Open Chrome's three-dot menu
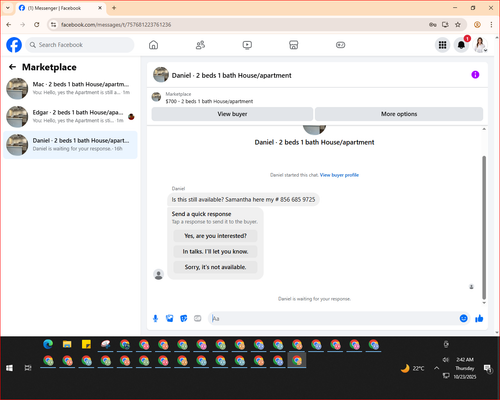This screenshot has width=500, height=400. click(x=491, y=25)
